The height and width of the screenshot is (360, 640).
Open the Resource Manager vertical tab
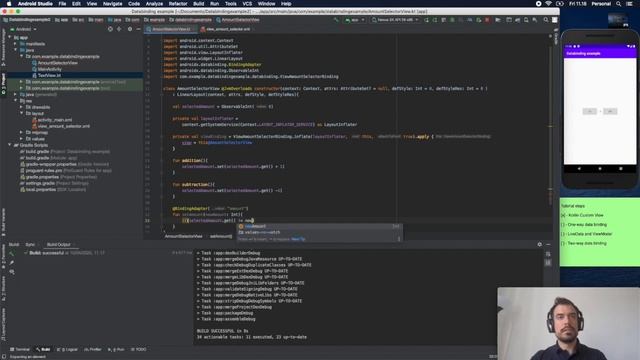click(x=4, y=46)
